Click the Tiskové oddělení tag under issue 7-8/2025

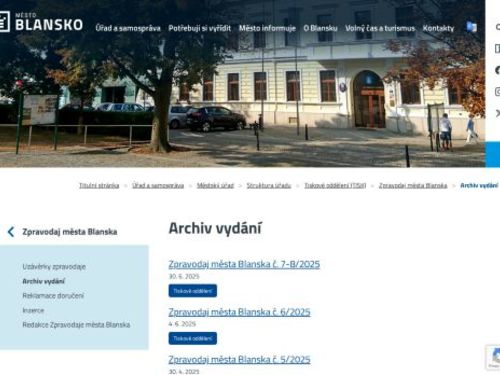(193, 291)
